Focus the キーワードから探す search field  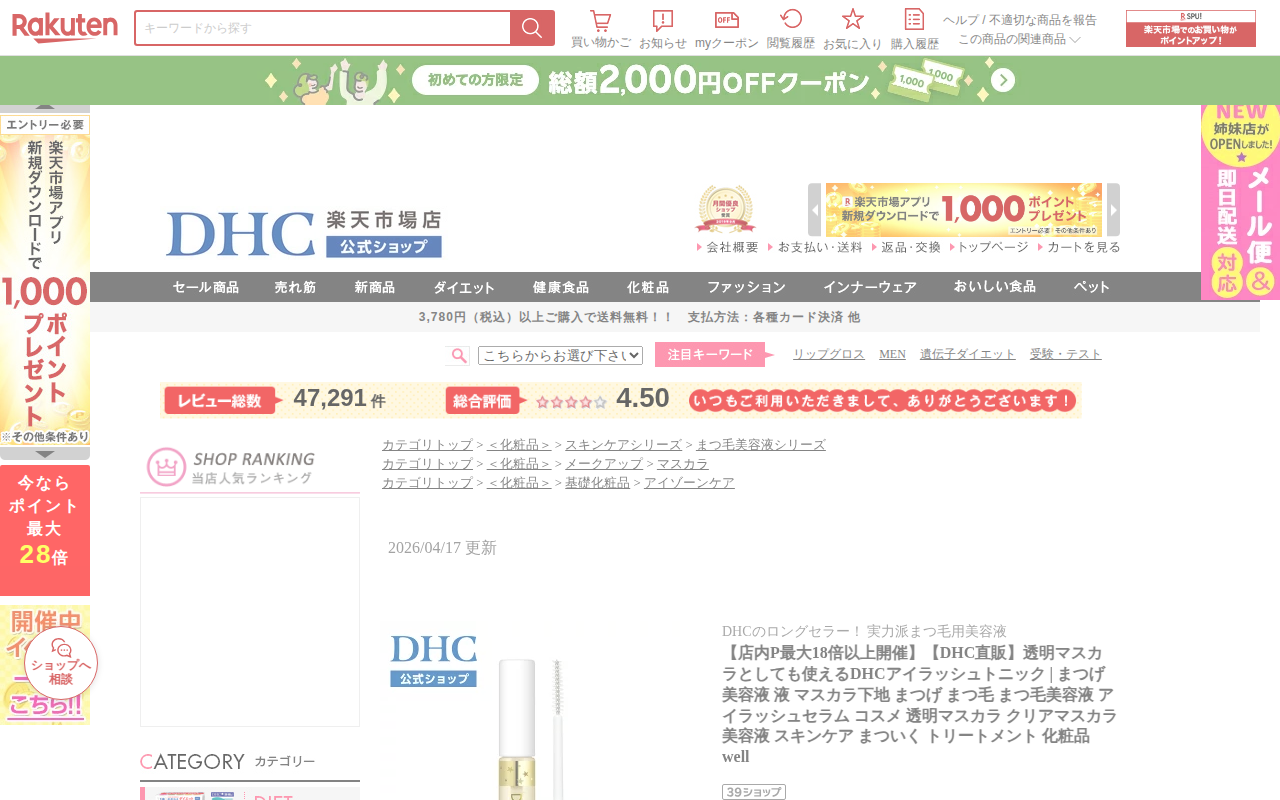323,28
